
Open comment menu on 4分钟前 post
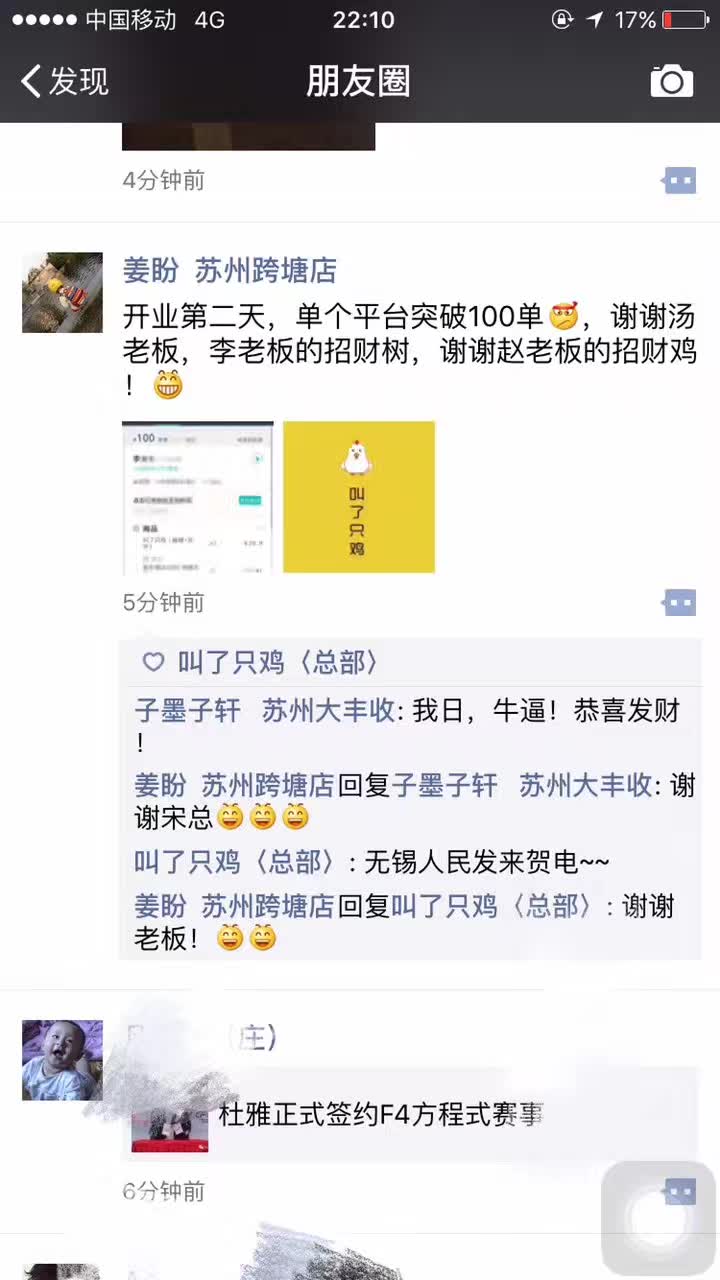pyautogui.click(x=679, y=181)
